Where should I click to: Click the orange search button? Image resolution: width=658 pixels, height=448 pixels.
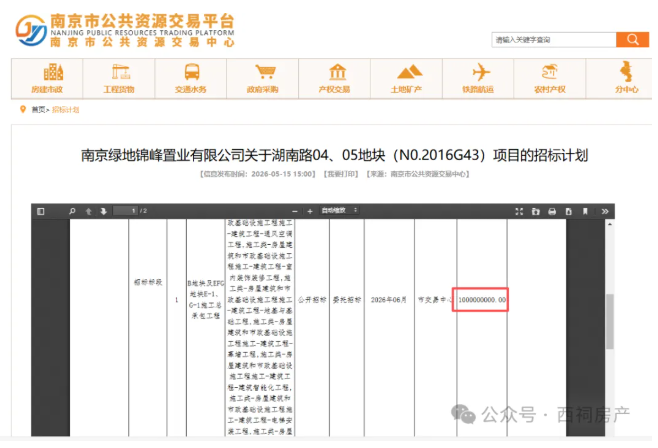tap(632, 40)
